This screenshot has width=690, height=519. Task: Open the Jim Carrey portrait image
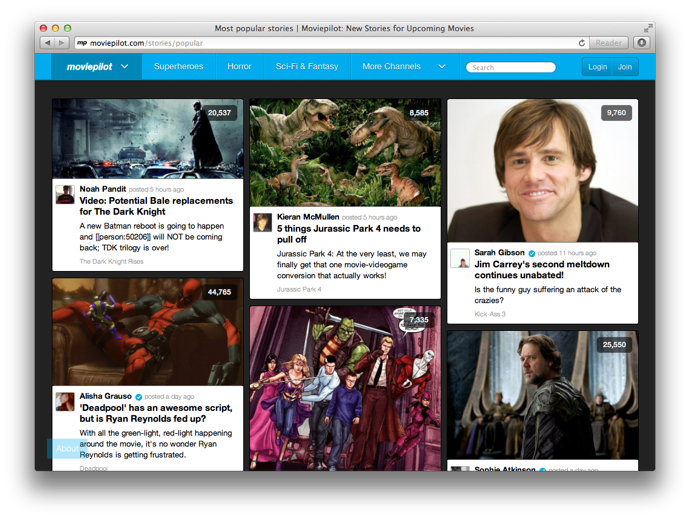pyautogui.click(x=543, y=170)
